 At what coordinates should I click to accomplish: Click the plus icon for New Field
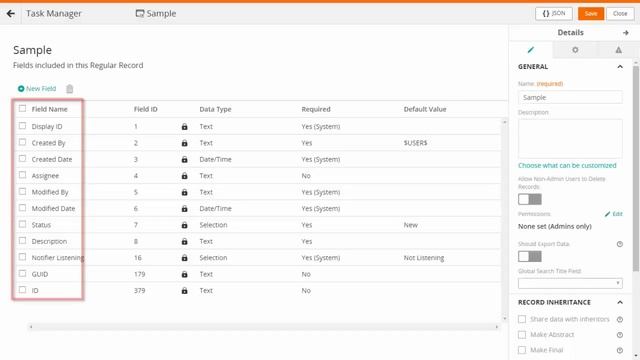click(x=21, y=89)
